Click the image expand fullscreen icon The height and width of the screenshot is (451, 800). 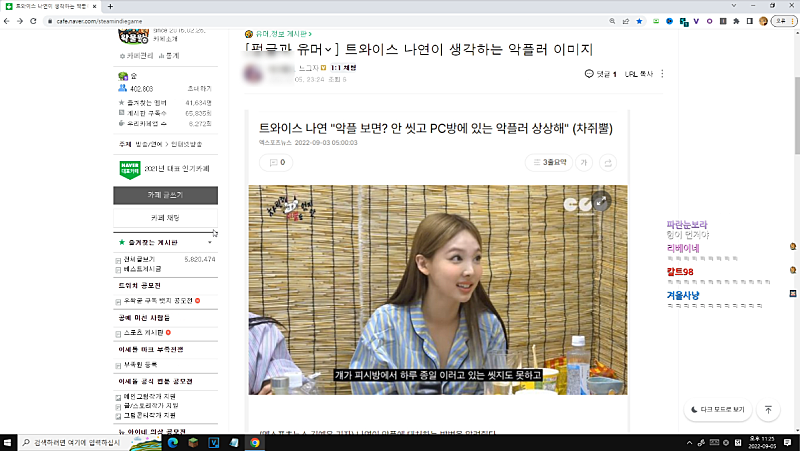[601, 201]
